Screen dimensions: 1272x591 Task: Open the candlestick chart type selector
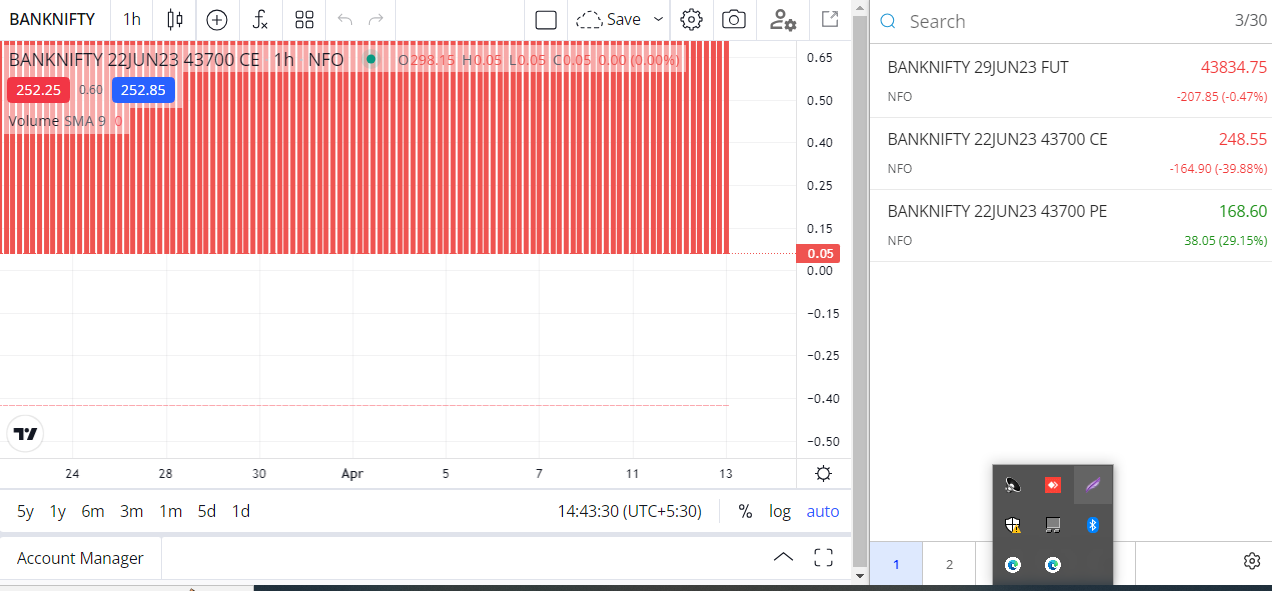coord(175,19)
